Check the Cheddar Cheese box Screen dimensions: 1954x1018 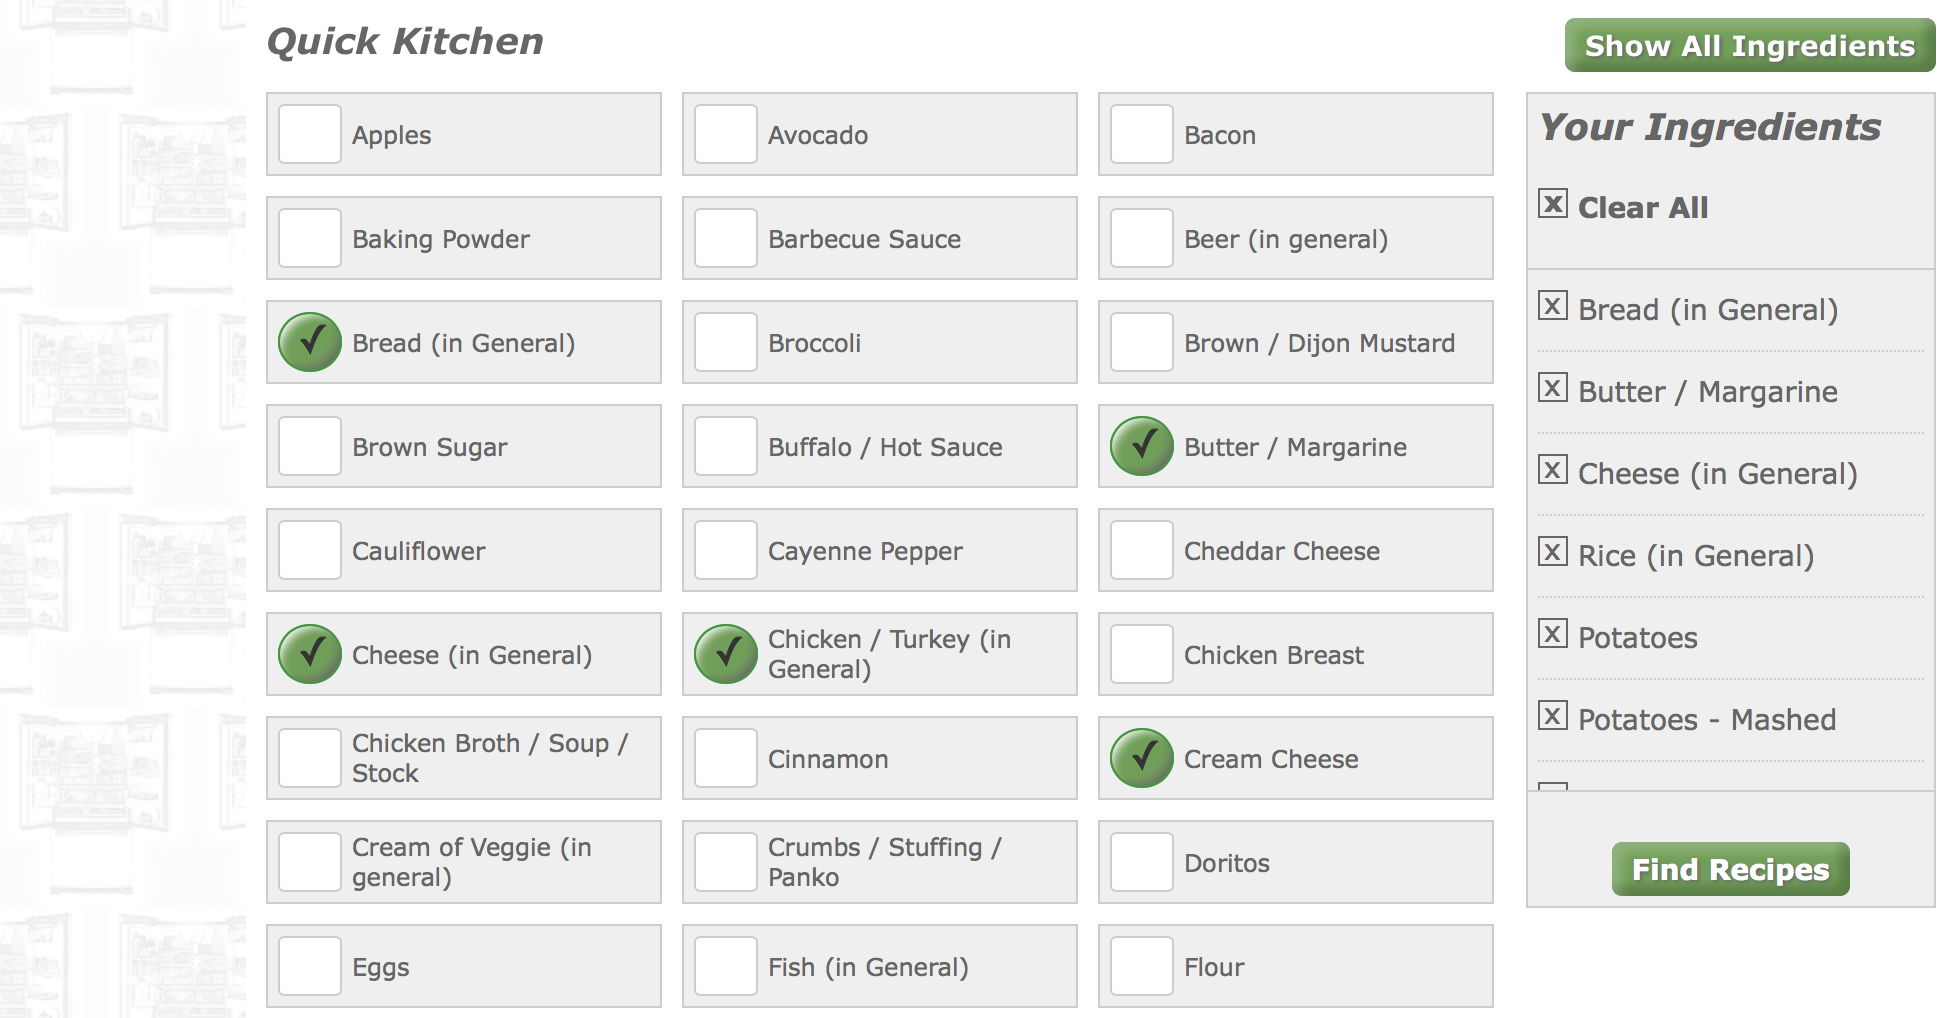[x=1141, y=550]
